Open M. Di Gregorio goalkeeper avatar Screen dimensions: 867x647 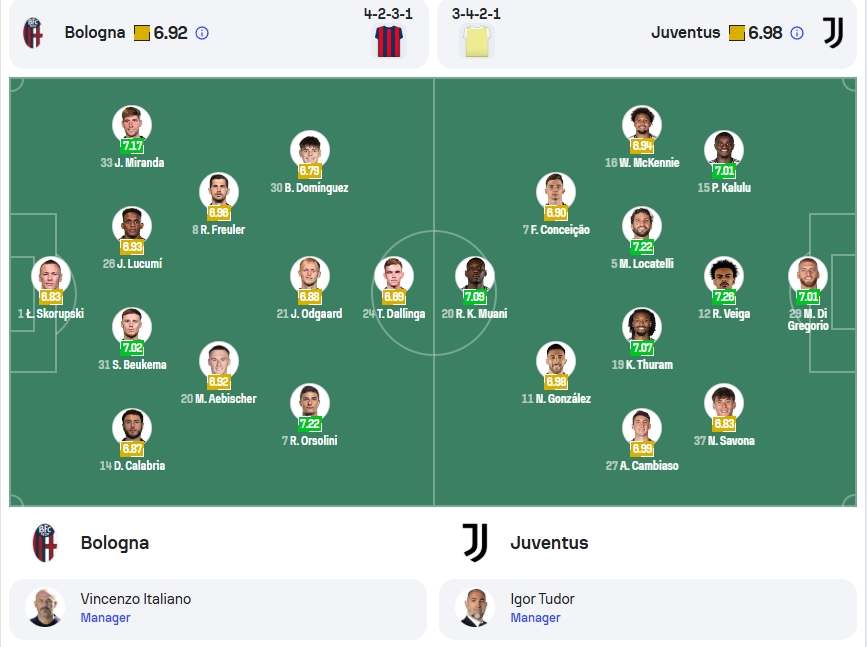point(808,276)
